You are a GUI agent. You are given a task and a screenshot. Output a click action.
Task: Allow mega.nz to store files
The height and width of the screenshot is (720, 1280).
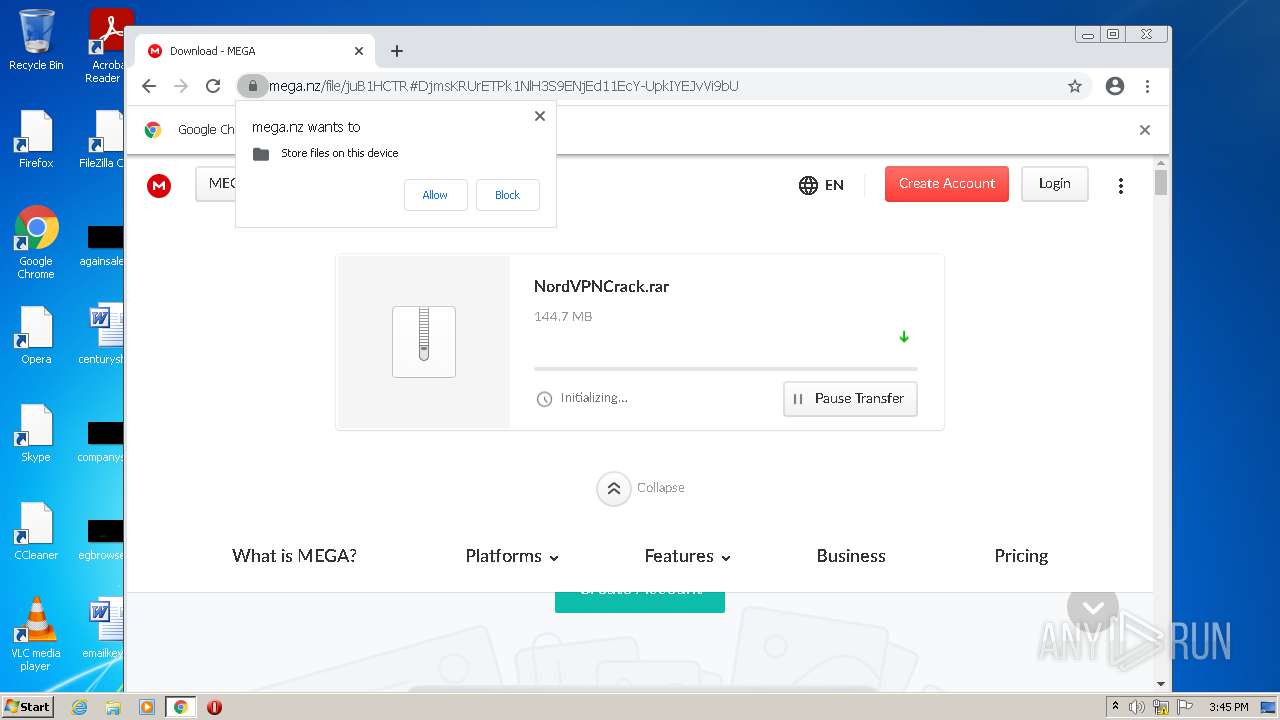pyautogui.click(x=435, y=195)
